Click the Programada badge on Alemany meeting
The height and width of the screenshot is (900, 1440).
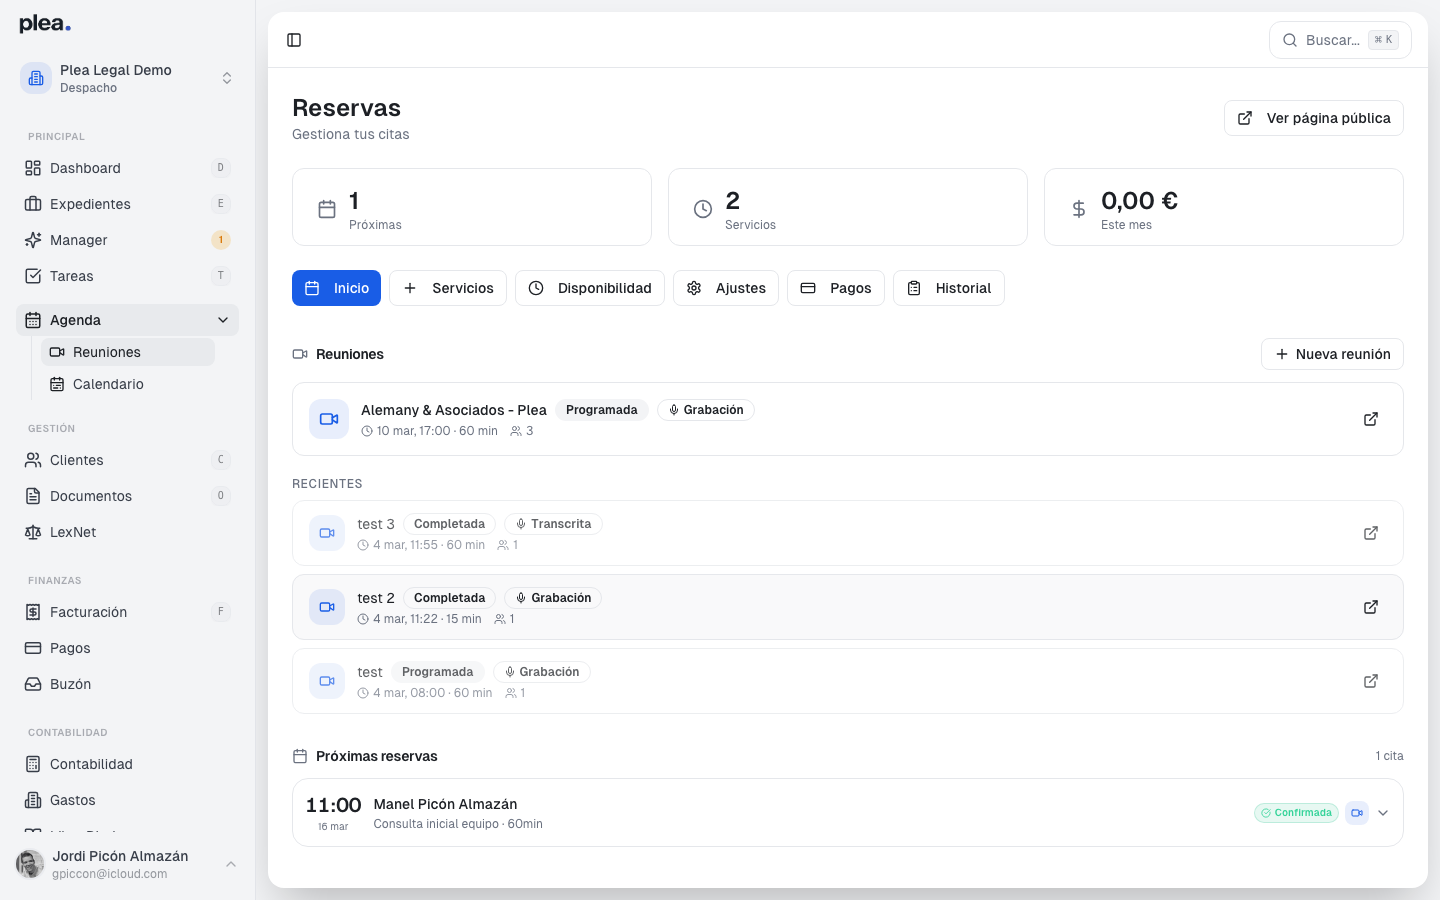pyautogui.click(x=602, y=410)
